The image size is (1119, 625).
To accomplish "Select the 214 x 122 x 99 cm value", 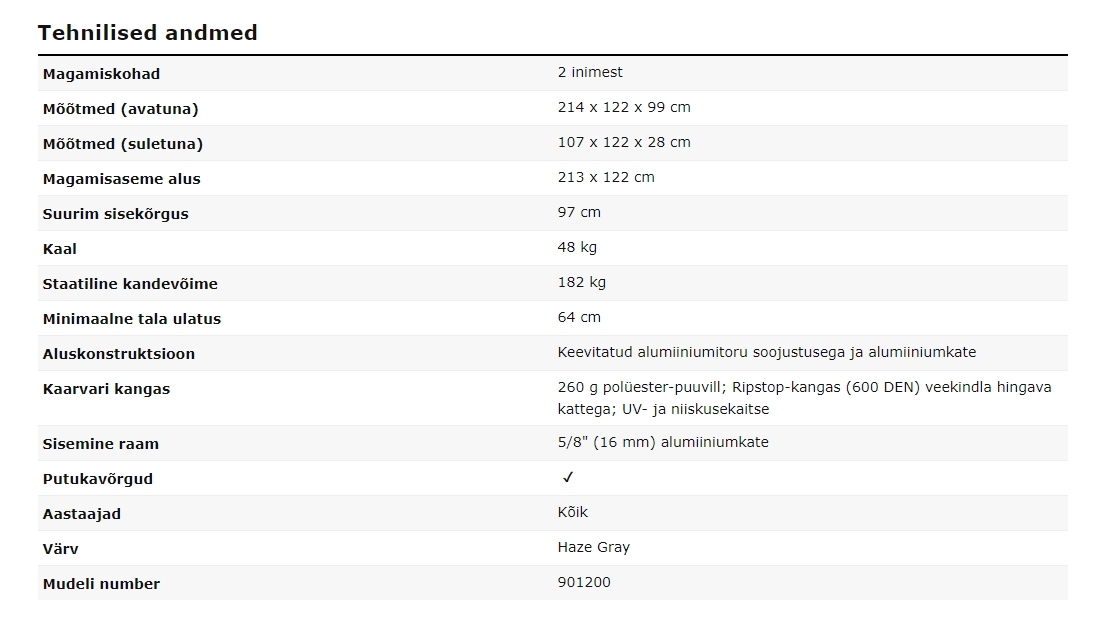I will pos(624,107).
